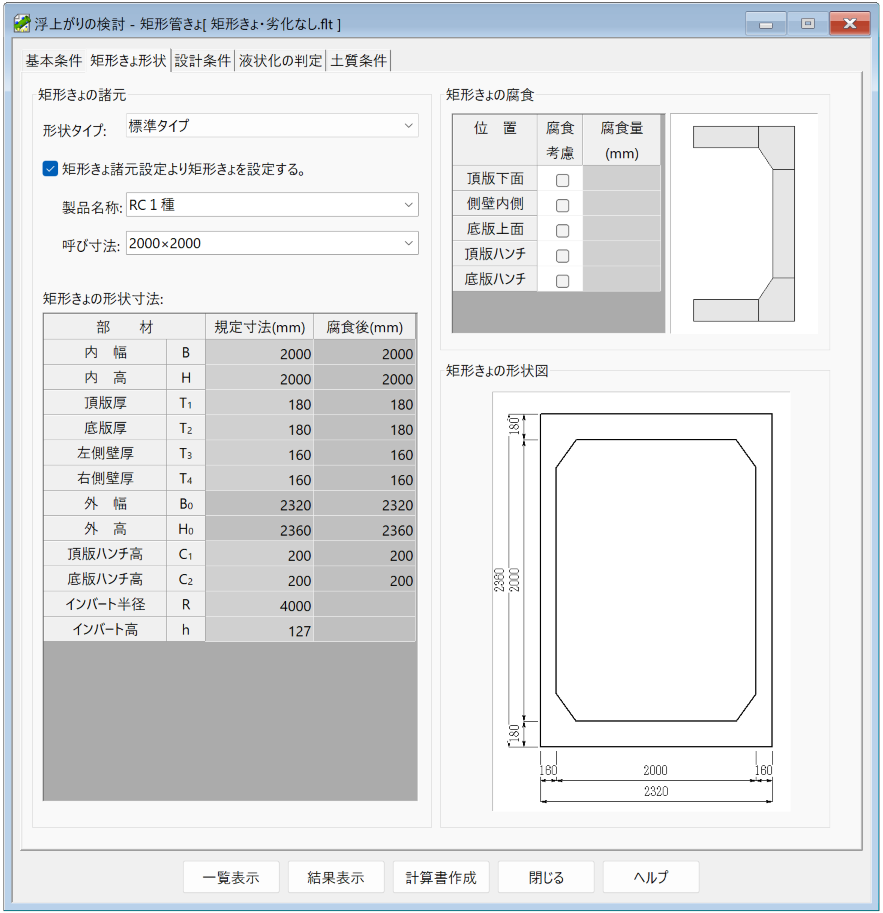Select 外幅 B₀ 規定寸法 value 2320
This screenshot has height=913, width=883.
[259, 504]
